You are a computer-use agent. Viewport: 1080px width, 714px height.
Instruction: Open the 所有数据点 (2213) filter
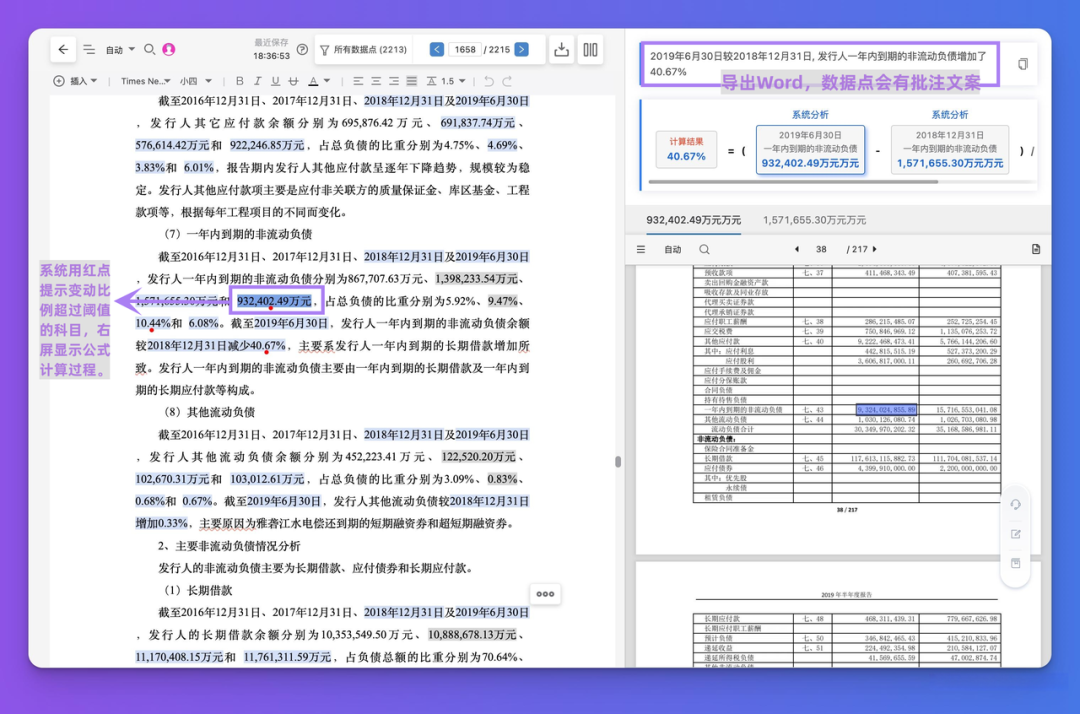coord(364,50)
